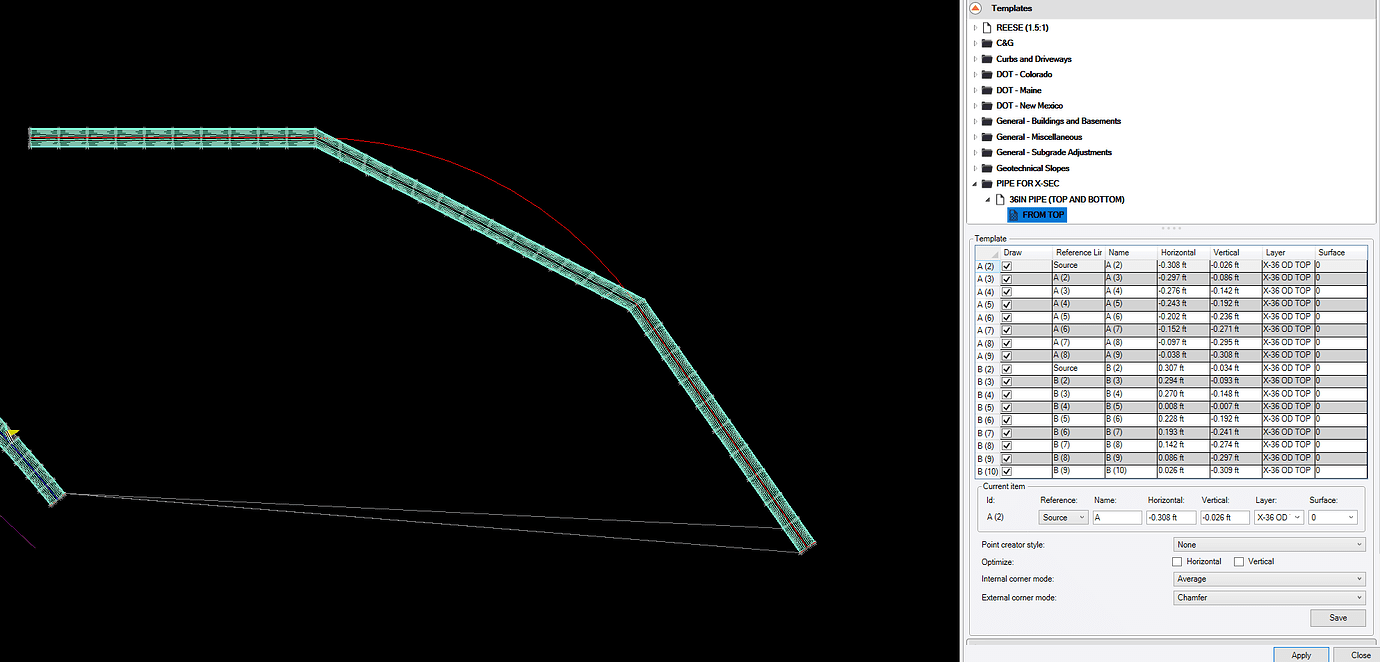Click the Horizontal cell 0.008 ft
This screenshot has height=662, width=1380.
click(x=1183, y=407)
